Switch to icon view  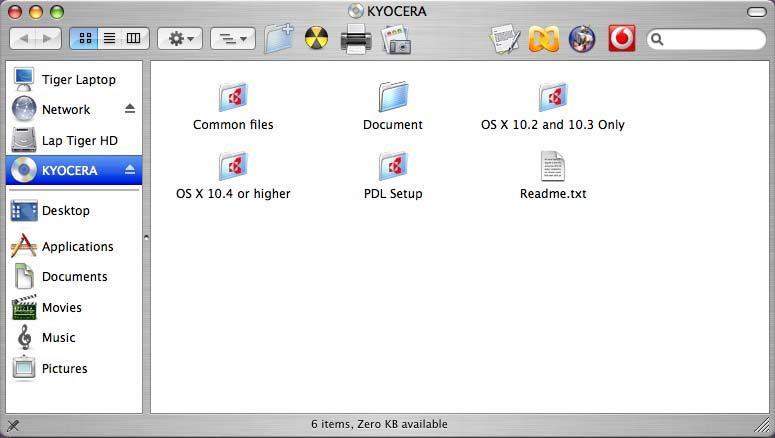(85, 39)
